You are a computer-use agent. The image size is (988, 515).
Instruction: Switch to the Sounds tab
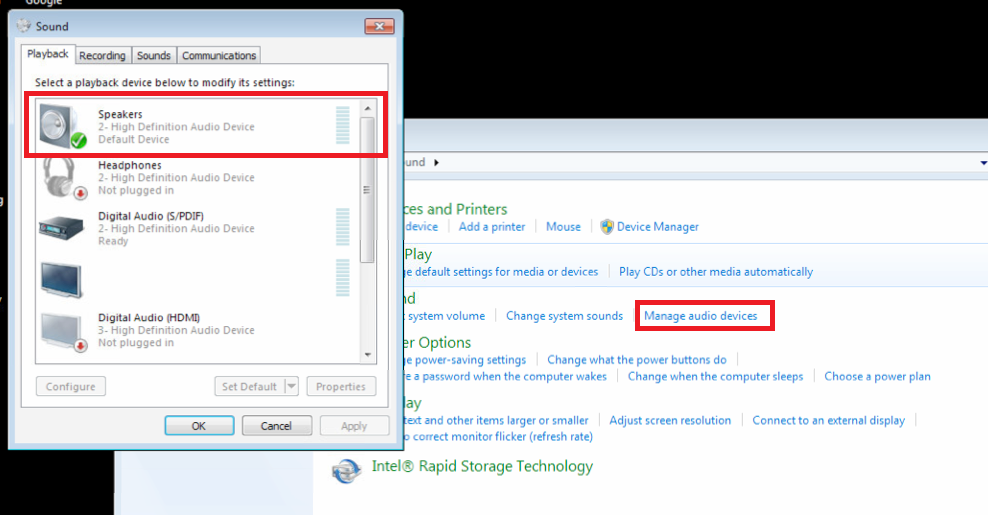[x=154, y=56]
